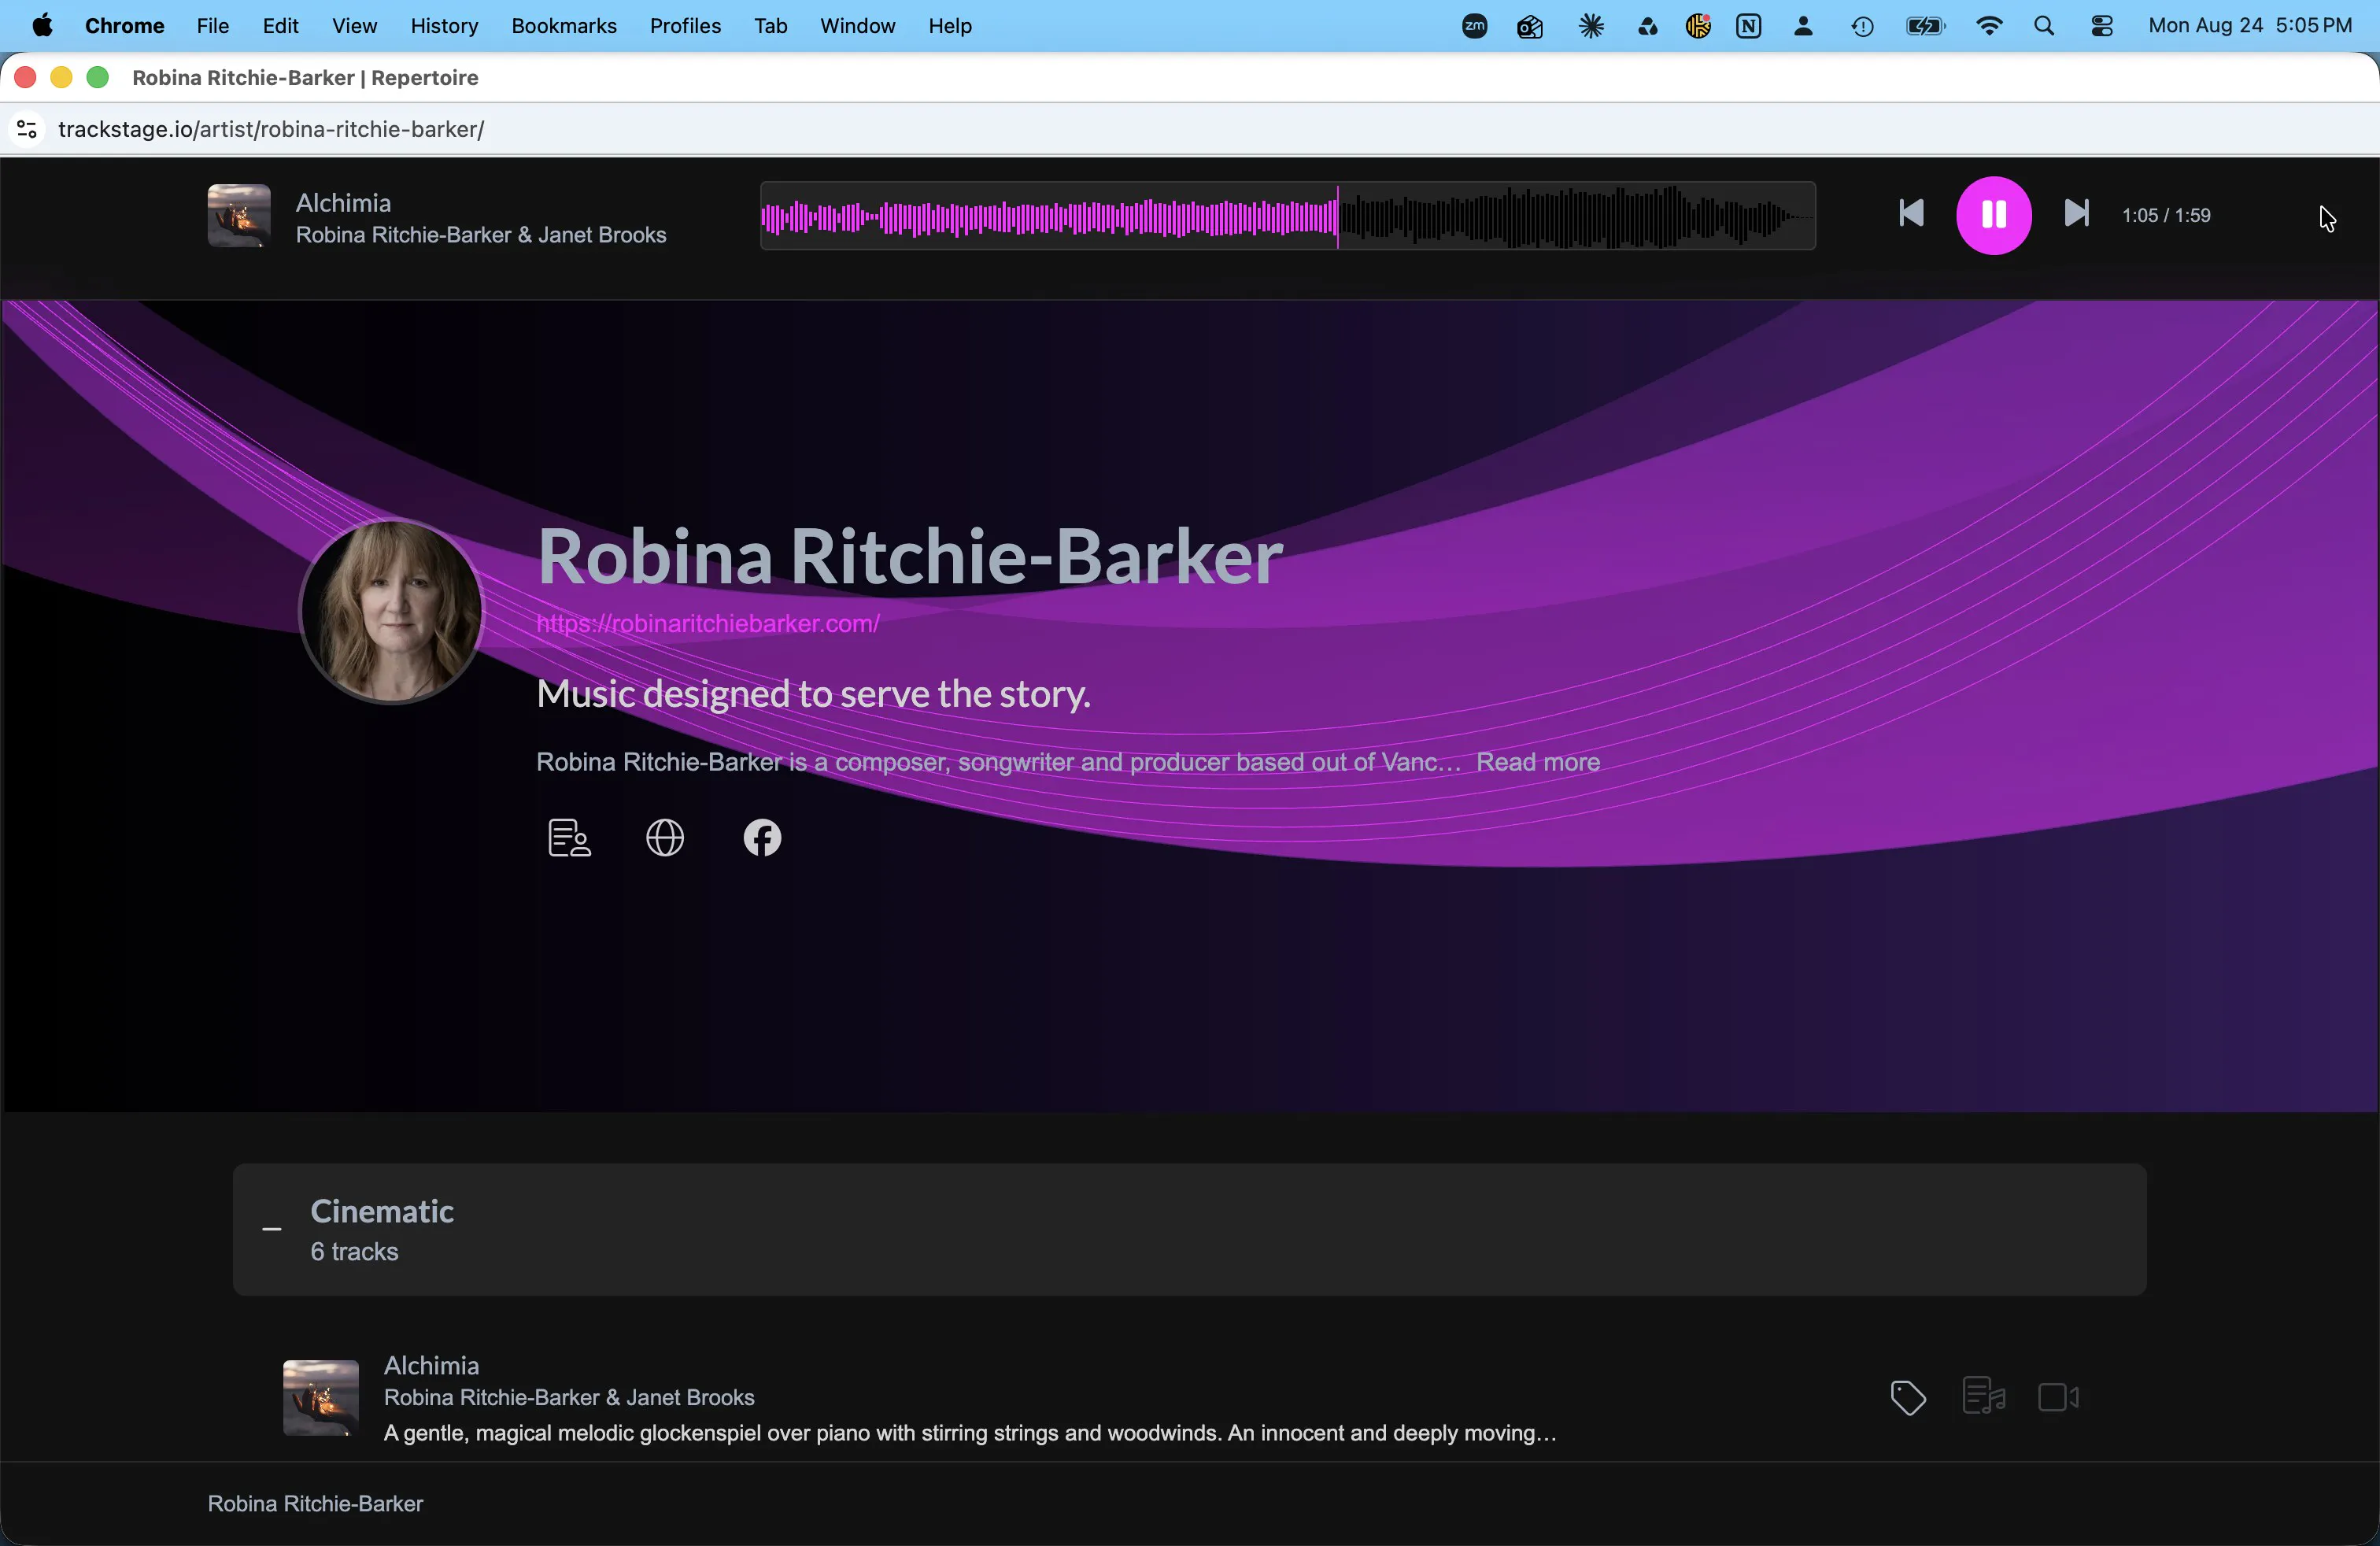This screenshot has height=1546, width=2380.
Task: Skip to the next track
Action: tap(2076, 214)
